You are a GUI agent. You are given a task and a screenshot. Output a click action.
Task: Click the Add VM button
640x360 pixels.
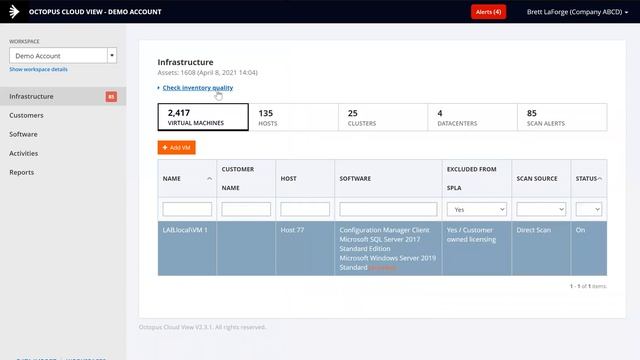pyautogui.click(x=177, y=147)
